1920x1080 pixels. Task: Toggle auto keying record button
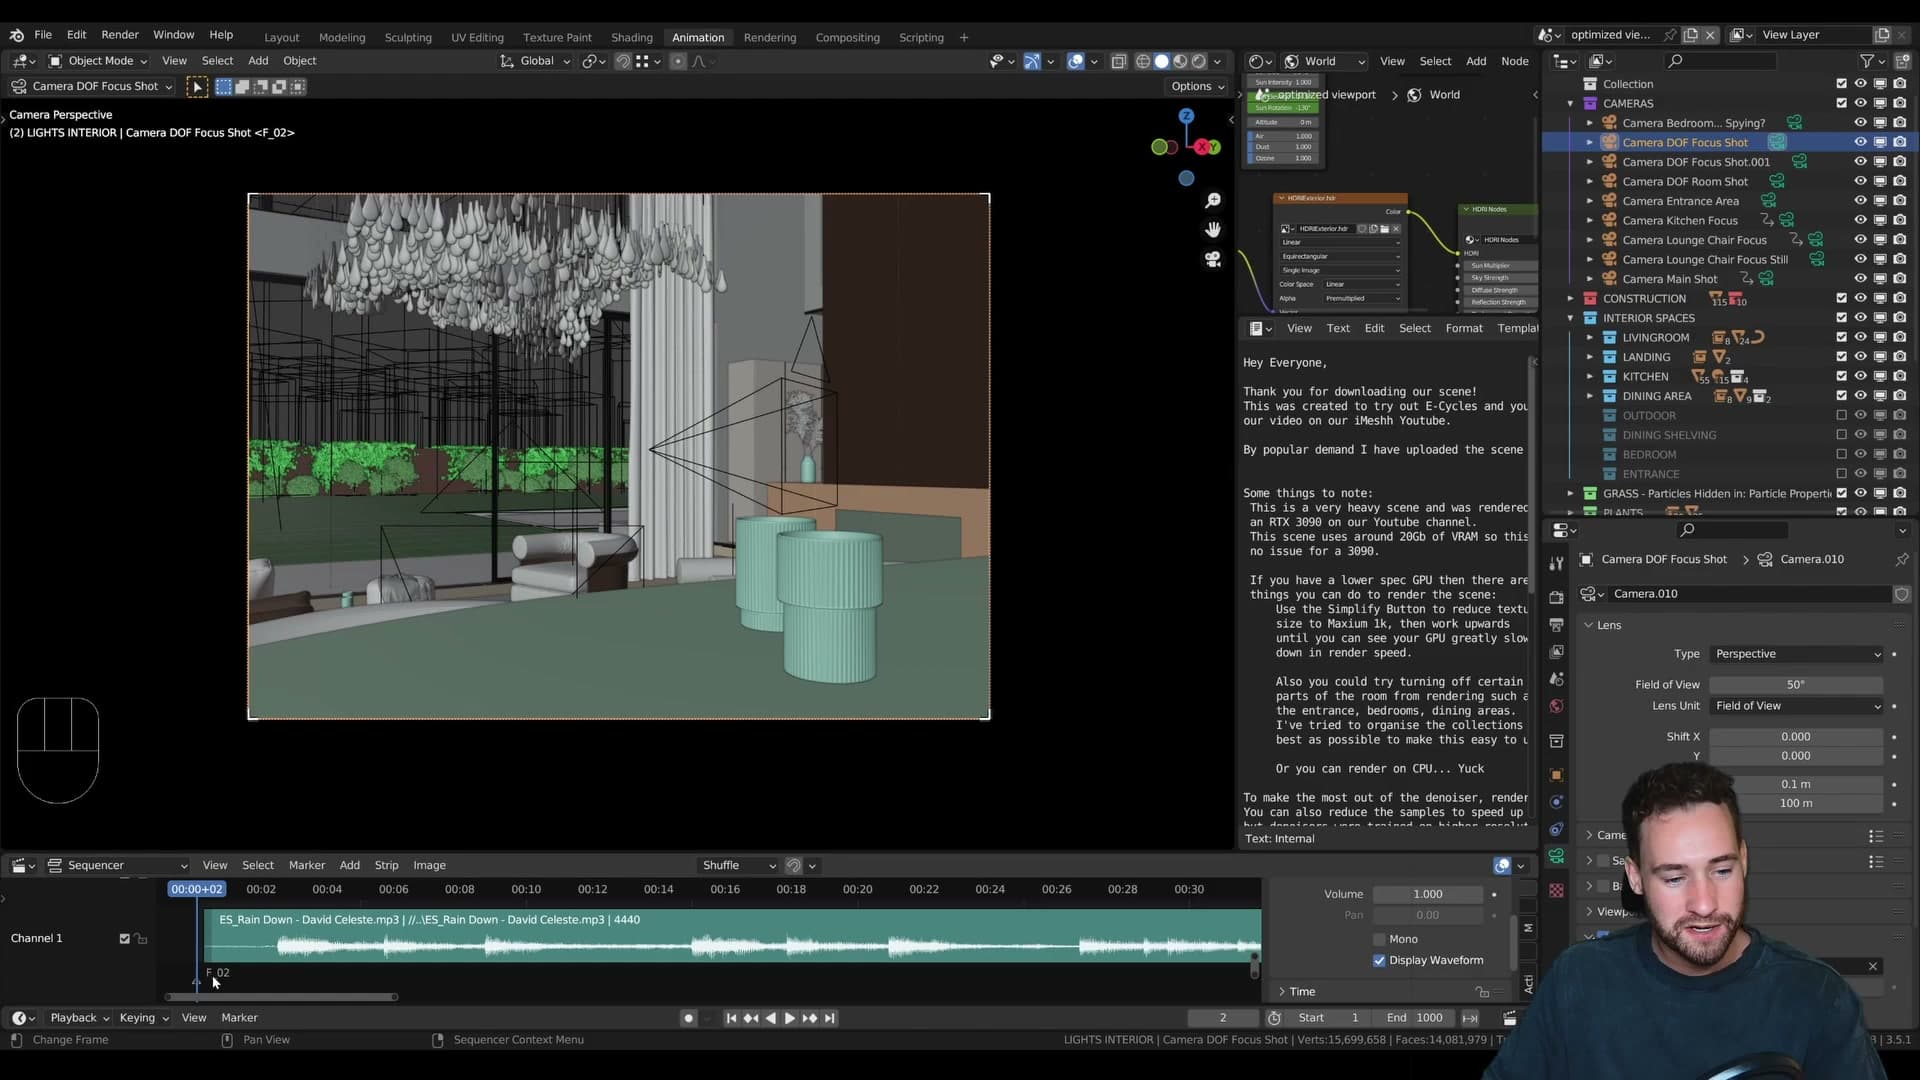(x=688, y=1018)
